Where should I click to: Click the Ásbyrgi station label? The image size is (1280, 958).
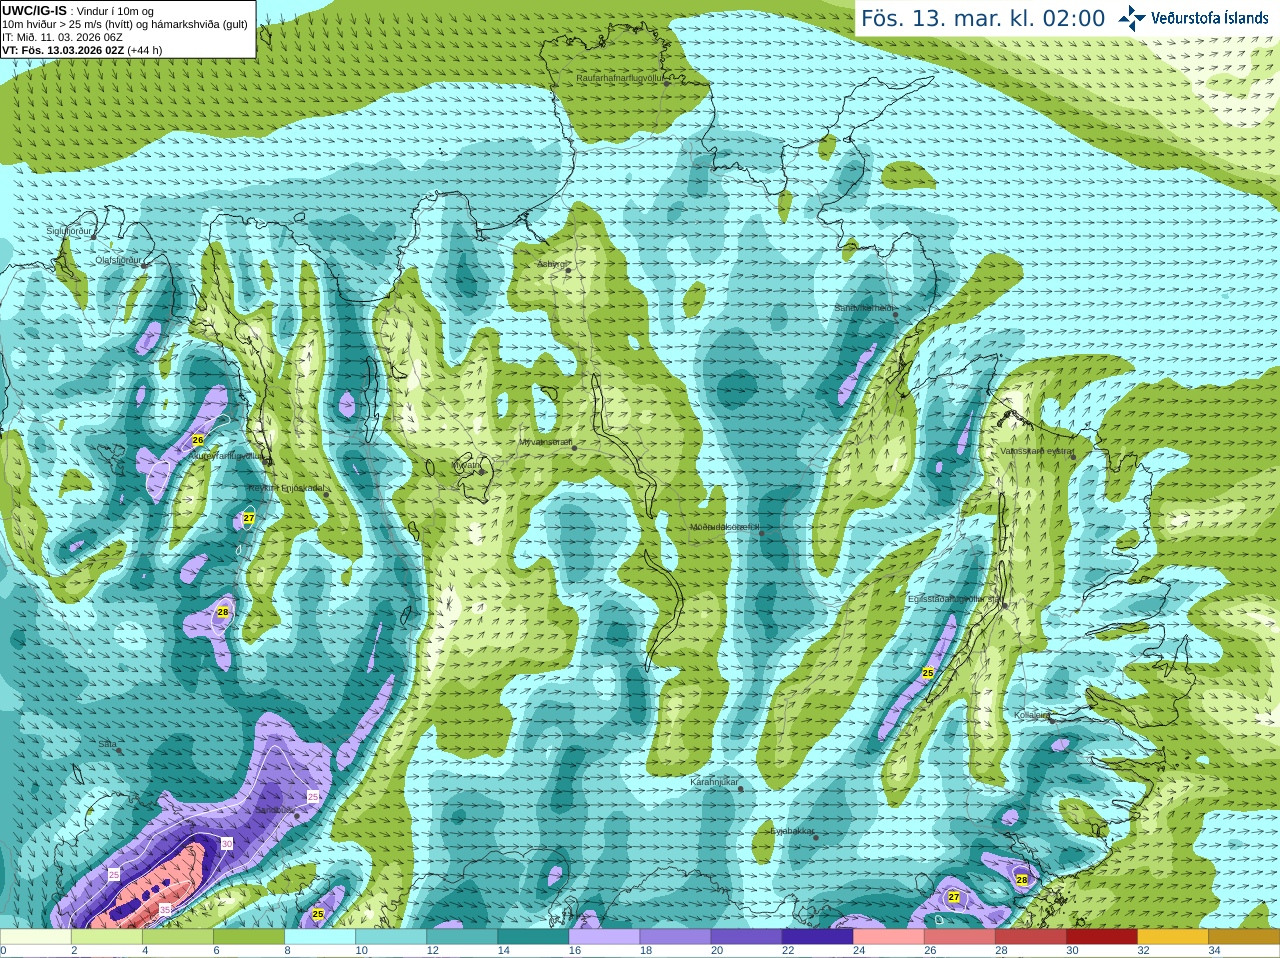point(550,264)
